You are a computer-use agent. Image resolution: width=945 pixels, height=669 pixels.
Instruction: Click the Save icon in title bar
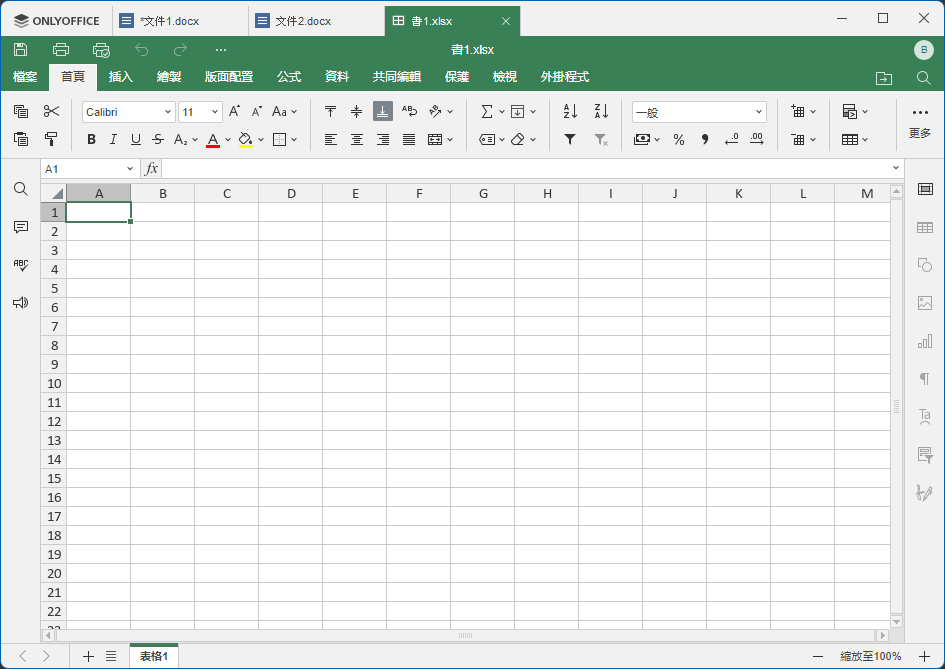pyautogui.click(x=21, y=50)
